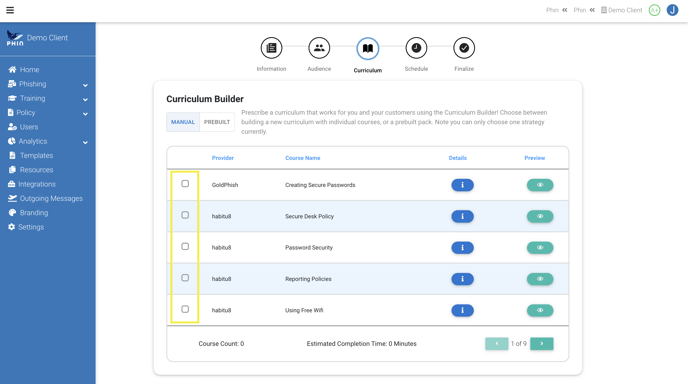Click the user avatar J icon

point(672,10)
